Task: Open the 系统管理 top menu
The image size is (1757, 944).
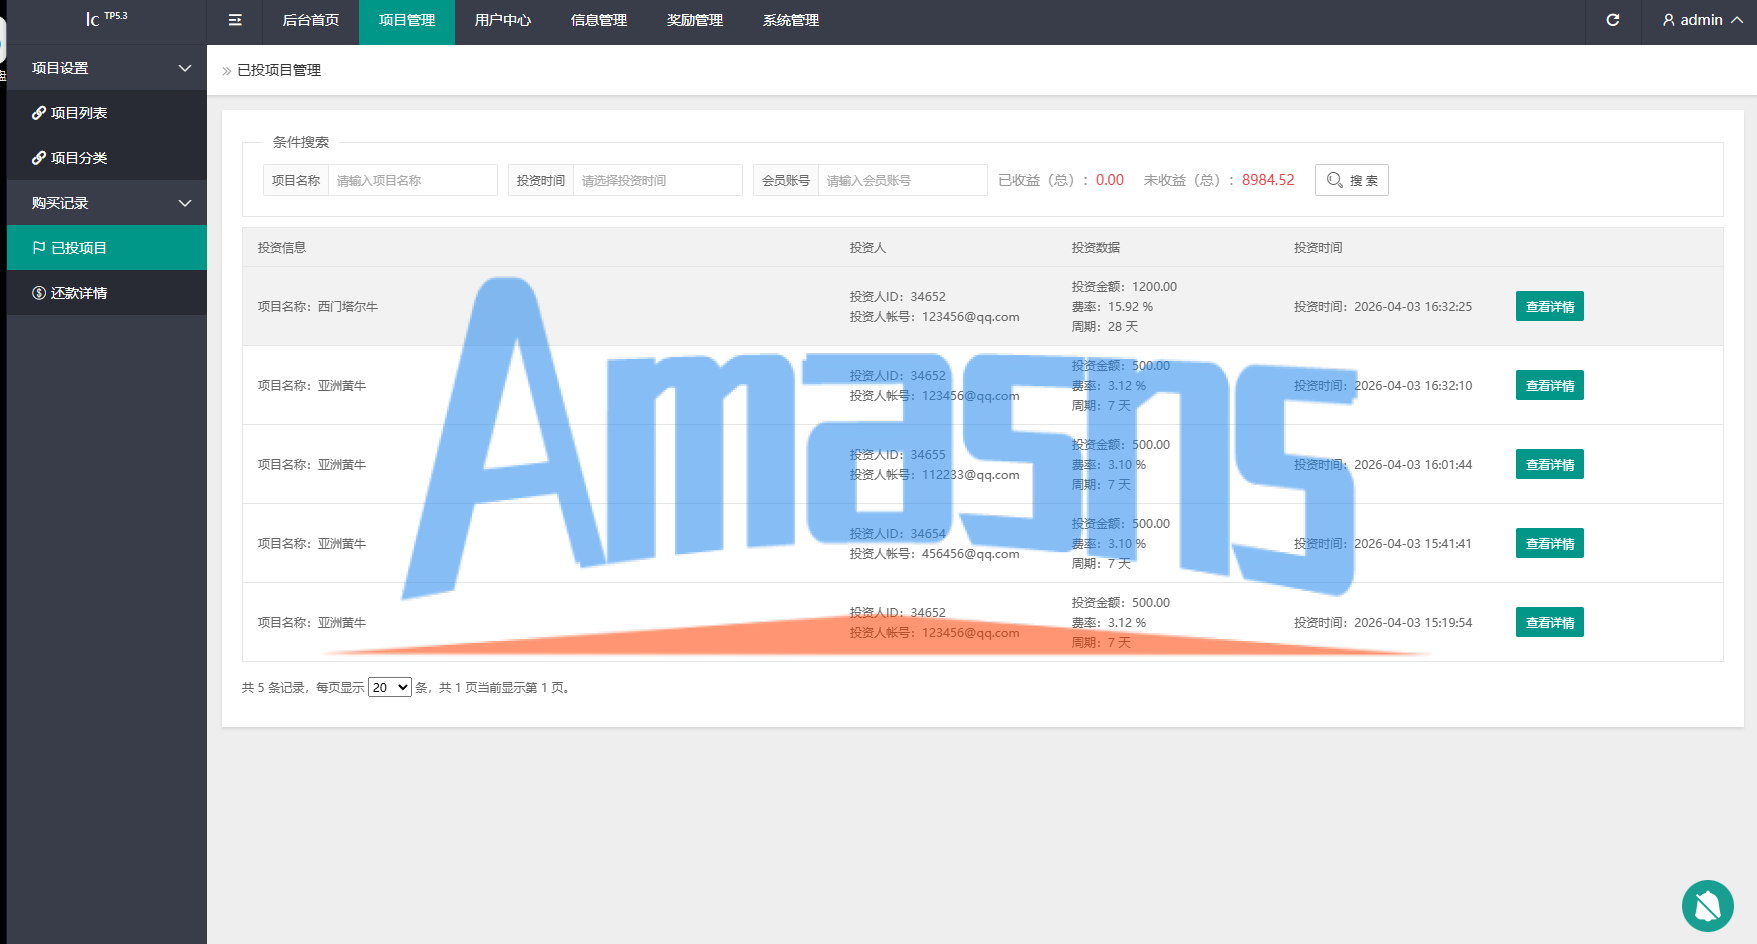Action: click(x=791, y=20)
